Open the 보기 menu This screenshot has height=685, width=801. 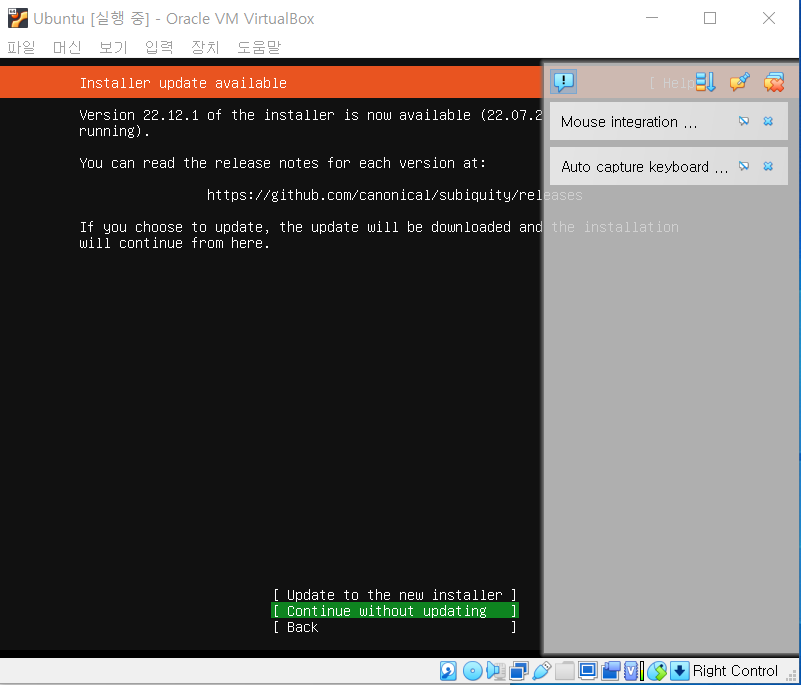(x=113, y=47)
